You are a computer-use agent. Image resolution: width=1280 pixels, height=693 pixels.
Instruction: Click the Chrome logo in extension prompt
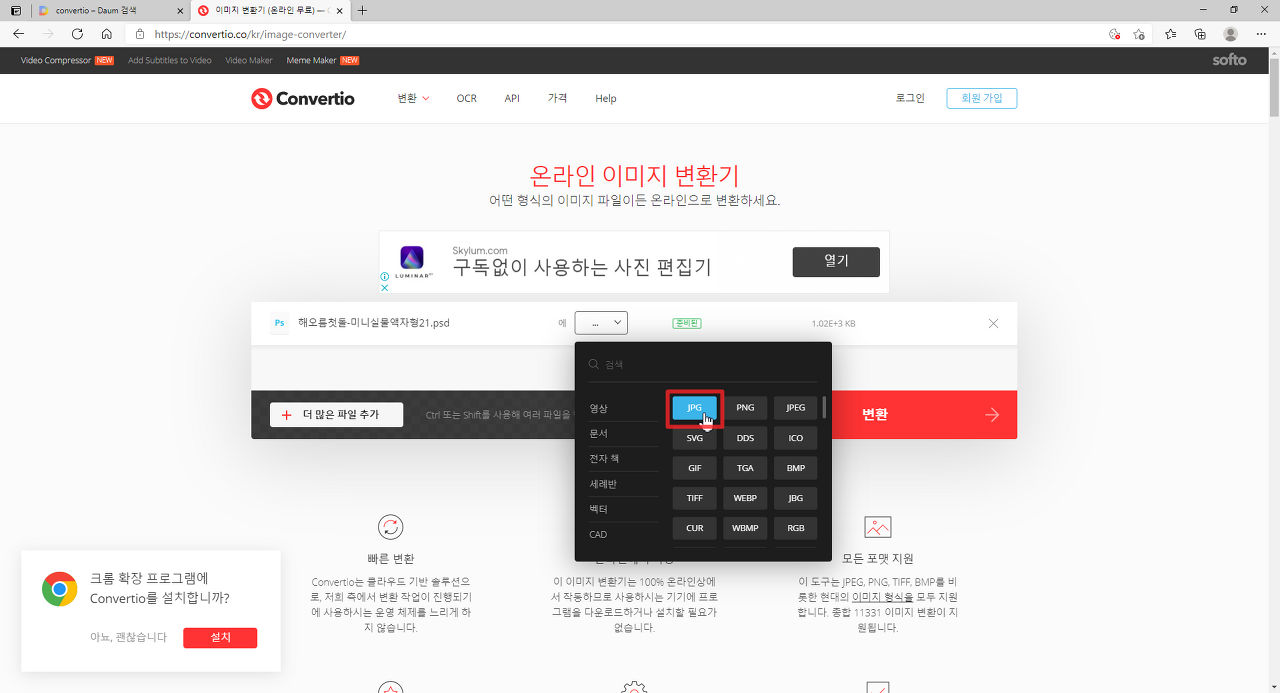coord(60,589)
